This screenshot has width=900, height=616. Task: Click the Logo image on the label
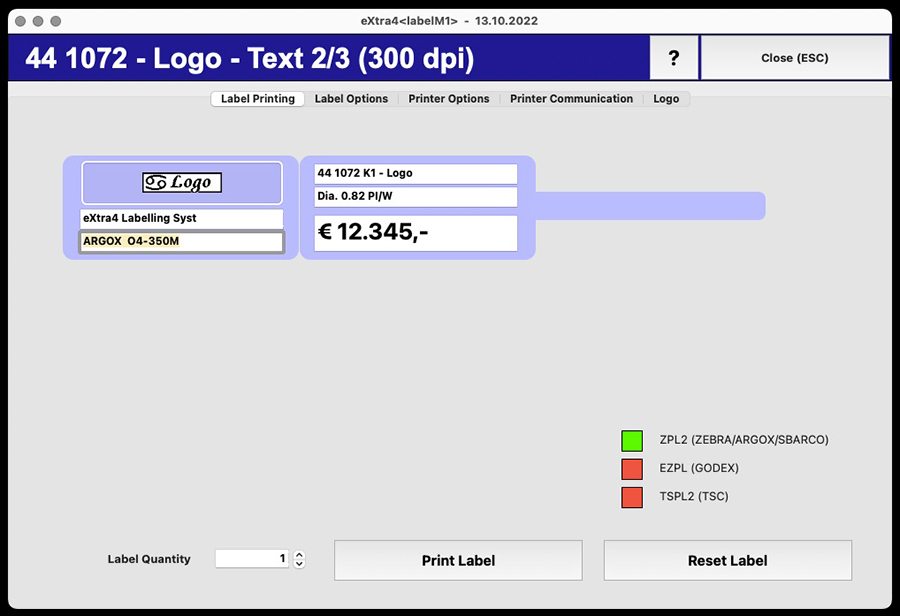[181, 182]
